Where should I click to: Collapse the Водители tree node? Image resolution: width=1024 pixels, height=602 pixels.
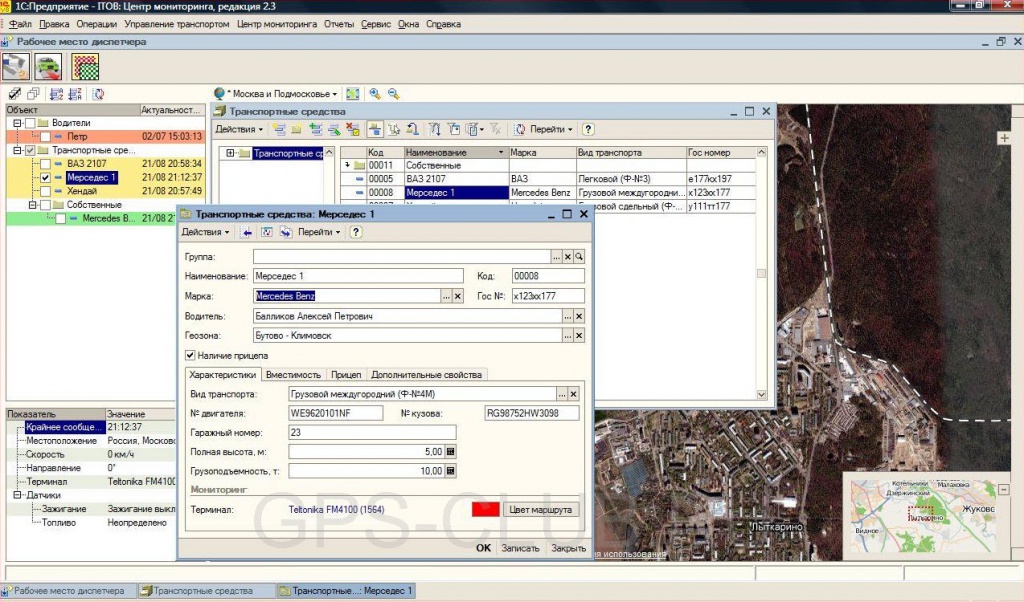(x=18, y=123)
